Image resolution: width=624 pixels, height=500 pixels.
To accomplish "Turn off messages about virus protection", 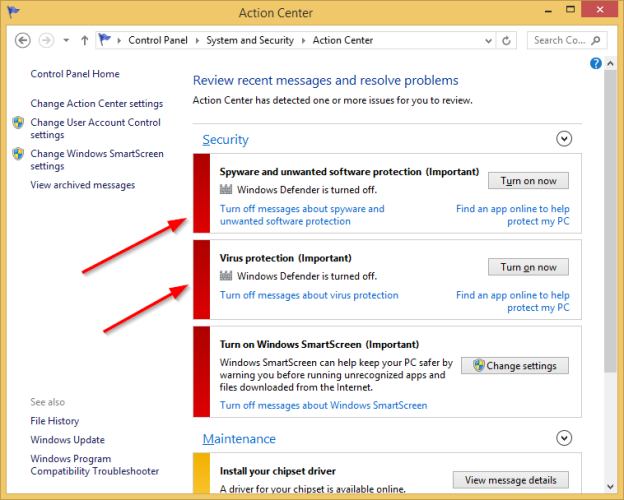I will click(x=309, y=295).
